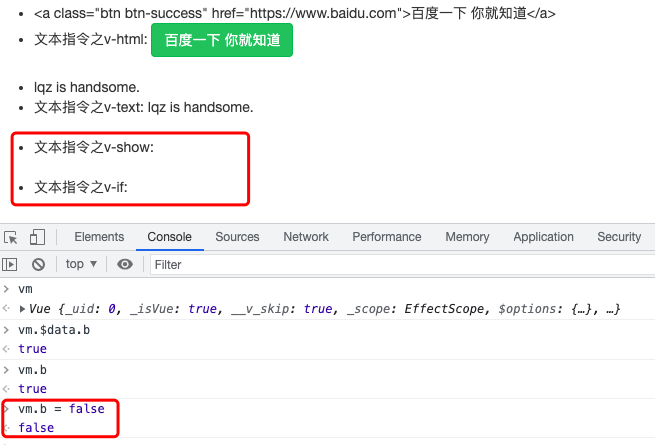
Task: Click the console Filter input field
Action: [x=400, y=264]
